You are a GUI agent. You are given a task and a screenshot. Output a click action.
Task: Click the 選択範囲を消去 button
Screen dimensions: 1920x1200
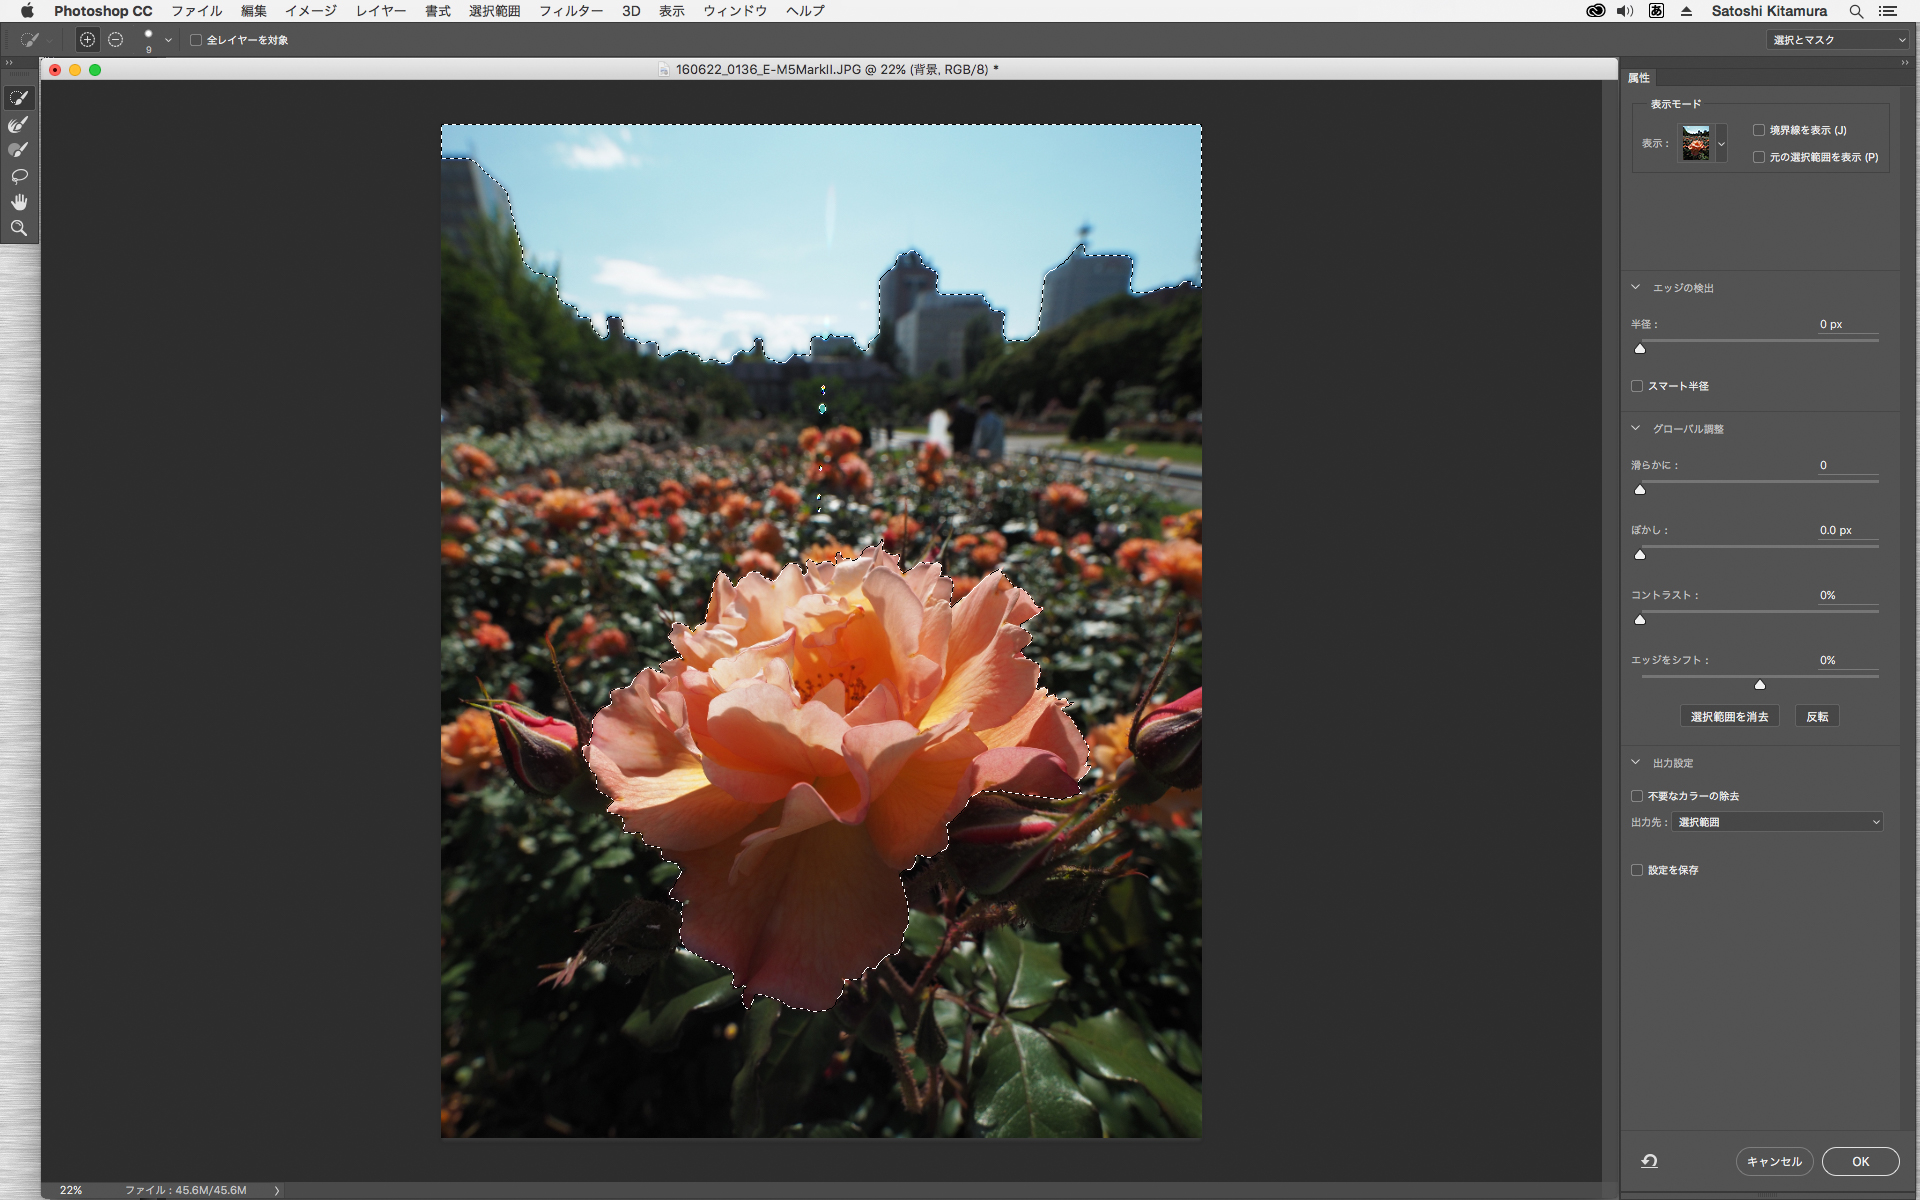(x=1729, y=716)
